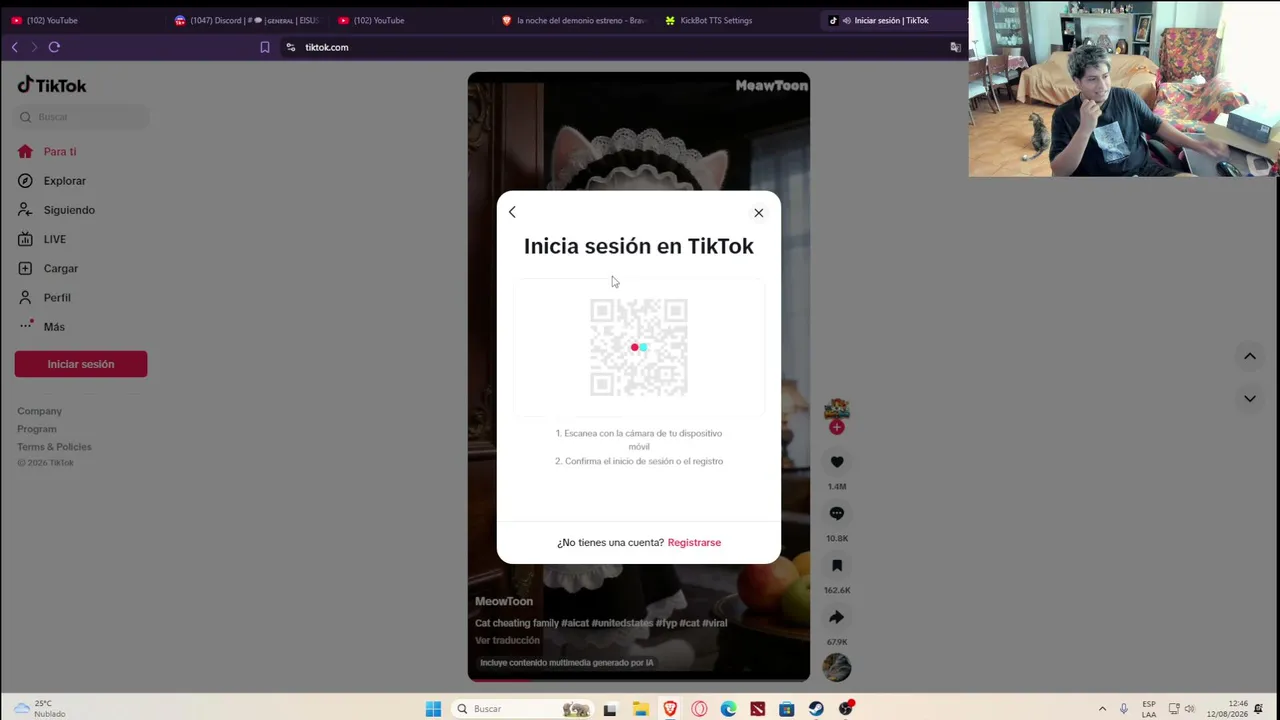Go to next video with down chevron
Viewport: 1280px width, 720px height.
[1250, 398]
